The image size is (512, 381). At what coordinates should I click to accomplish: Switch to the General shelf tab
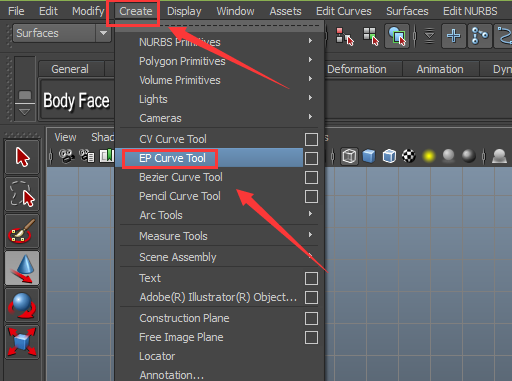[x=70, y=69]
